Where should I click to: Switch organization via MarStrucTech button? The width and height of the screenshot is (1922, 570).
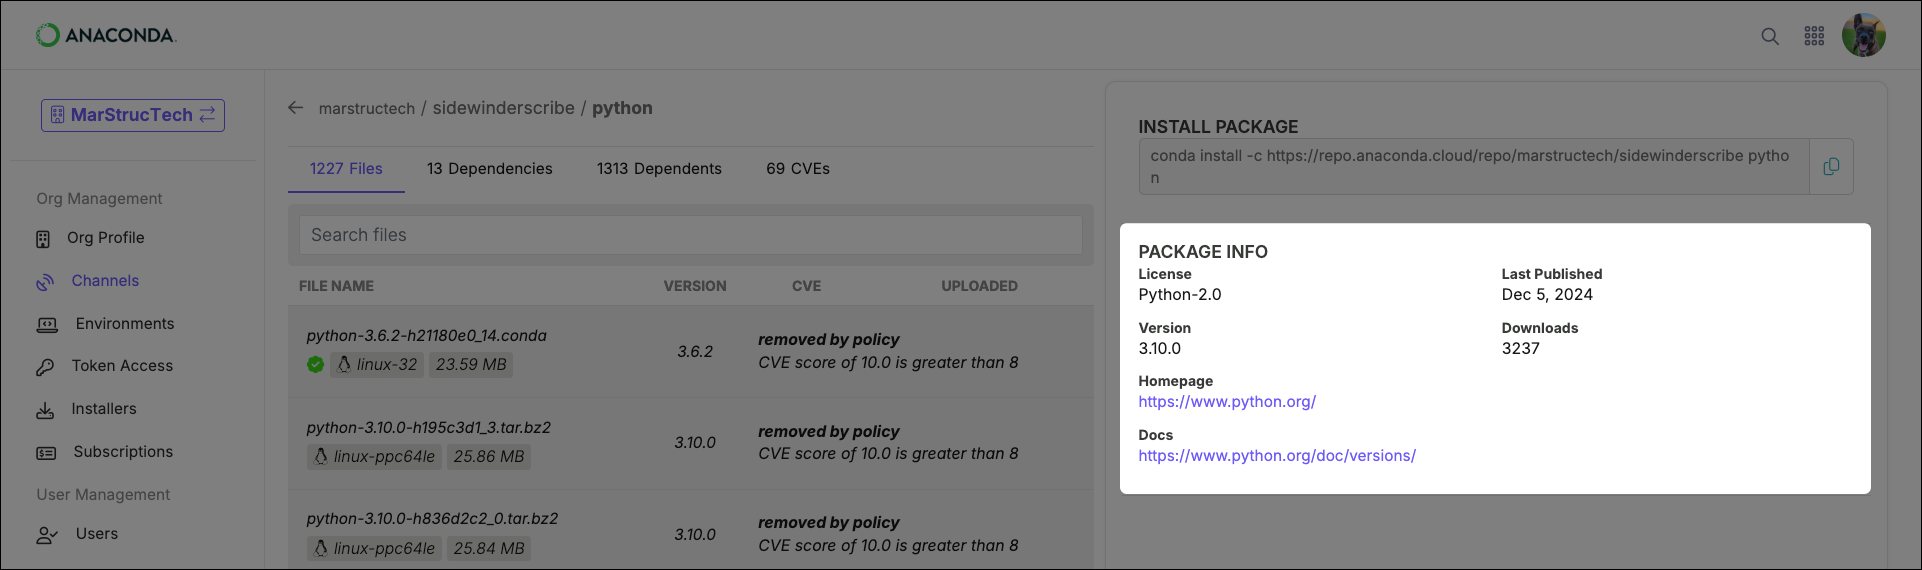[133, 115]
